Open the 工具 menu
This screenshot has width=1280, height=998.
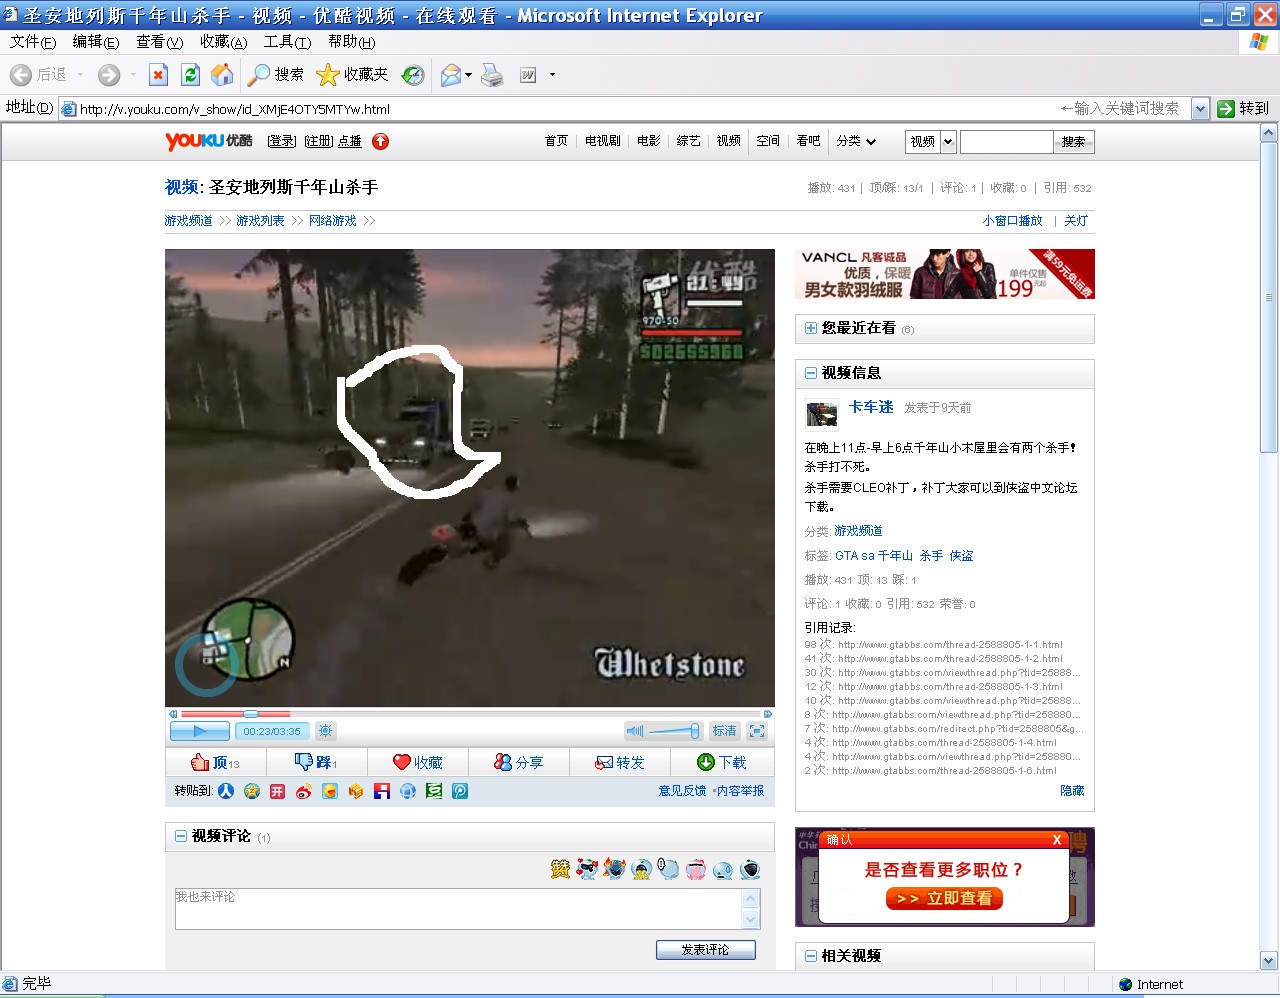[x=286, y=42]
